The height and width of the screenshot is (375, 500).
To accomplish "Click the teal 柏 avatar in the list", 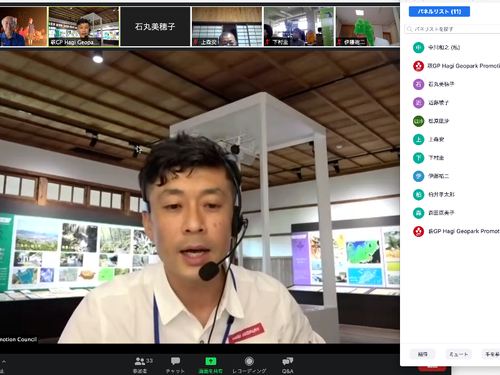I will coord(418,194).
